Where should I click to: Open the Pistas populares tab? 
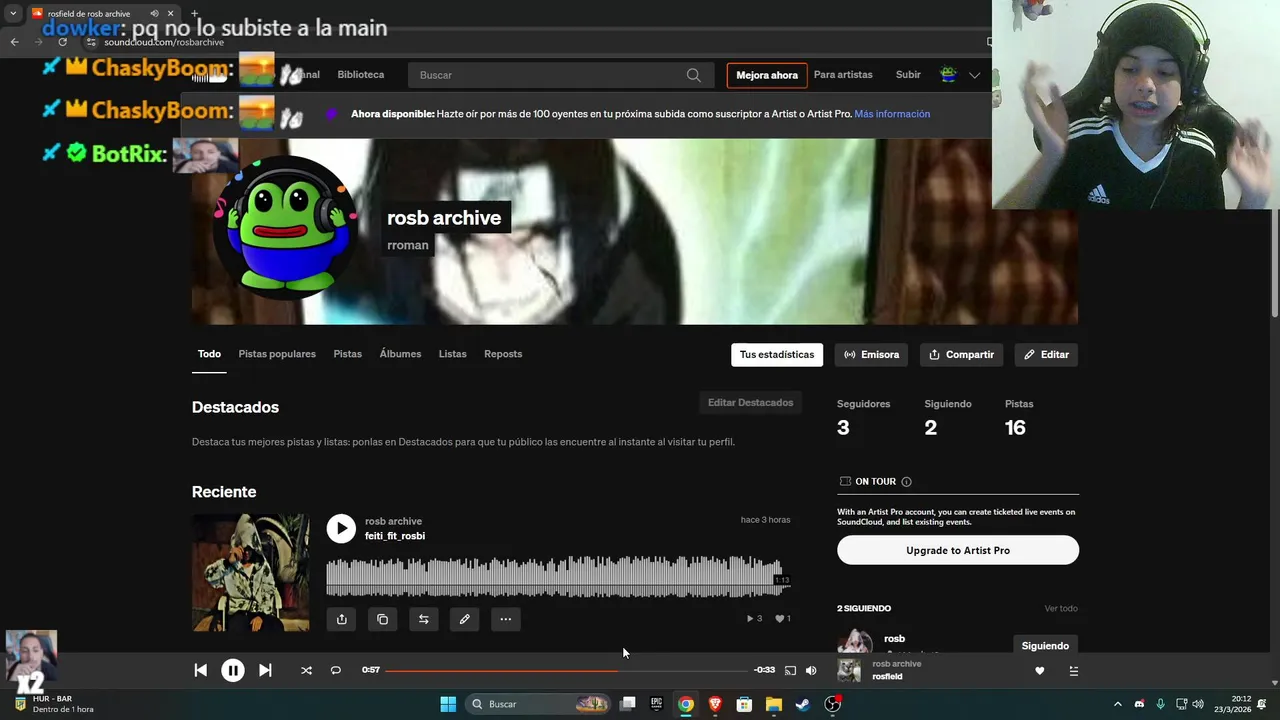click(x=277, y=354)
